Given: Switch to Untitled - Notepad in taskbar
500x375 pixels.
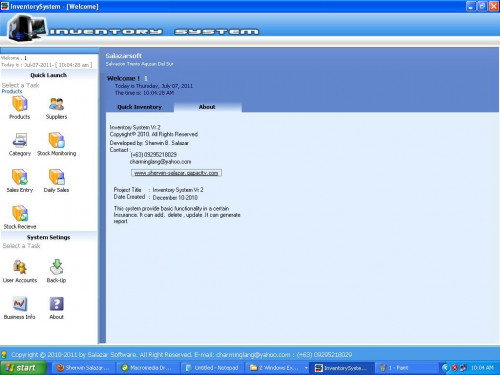Looking at the screenshot, I should click(x=213, y=368).
